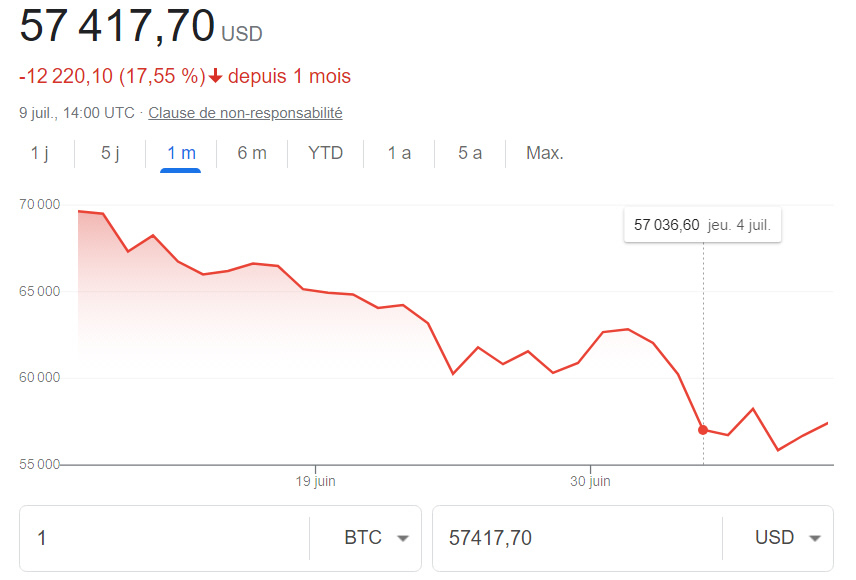Select the 1 m range tab
Viewport: 856px width, 580px height.
coord(181,153)
